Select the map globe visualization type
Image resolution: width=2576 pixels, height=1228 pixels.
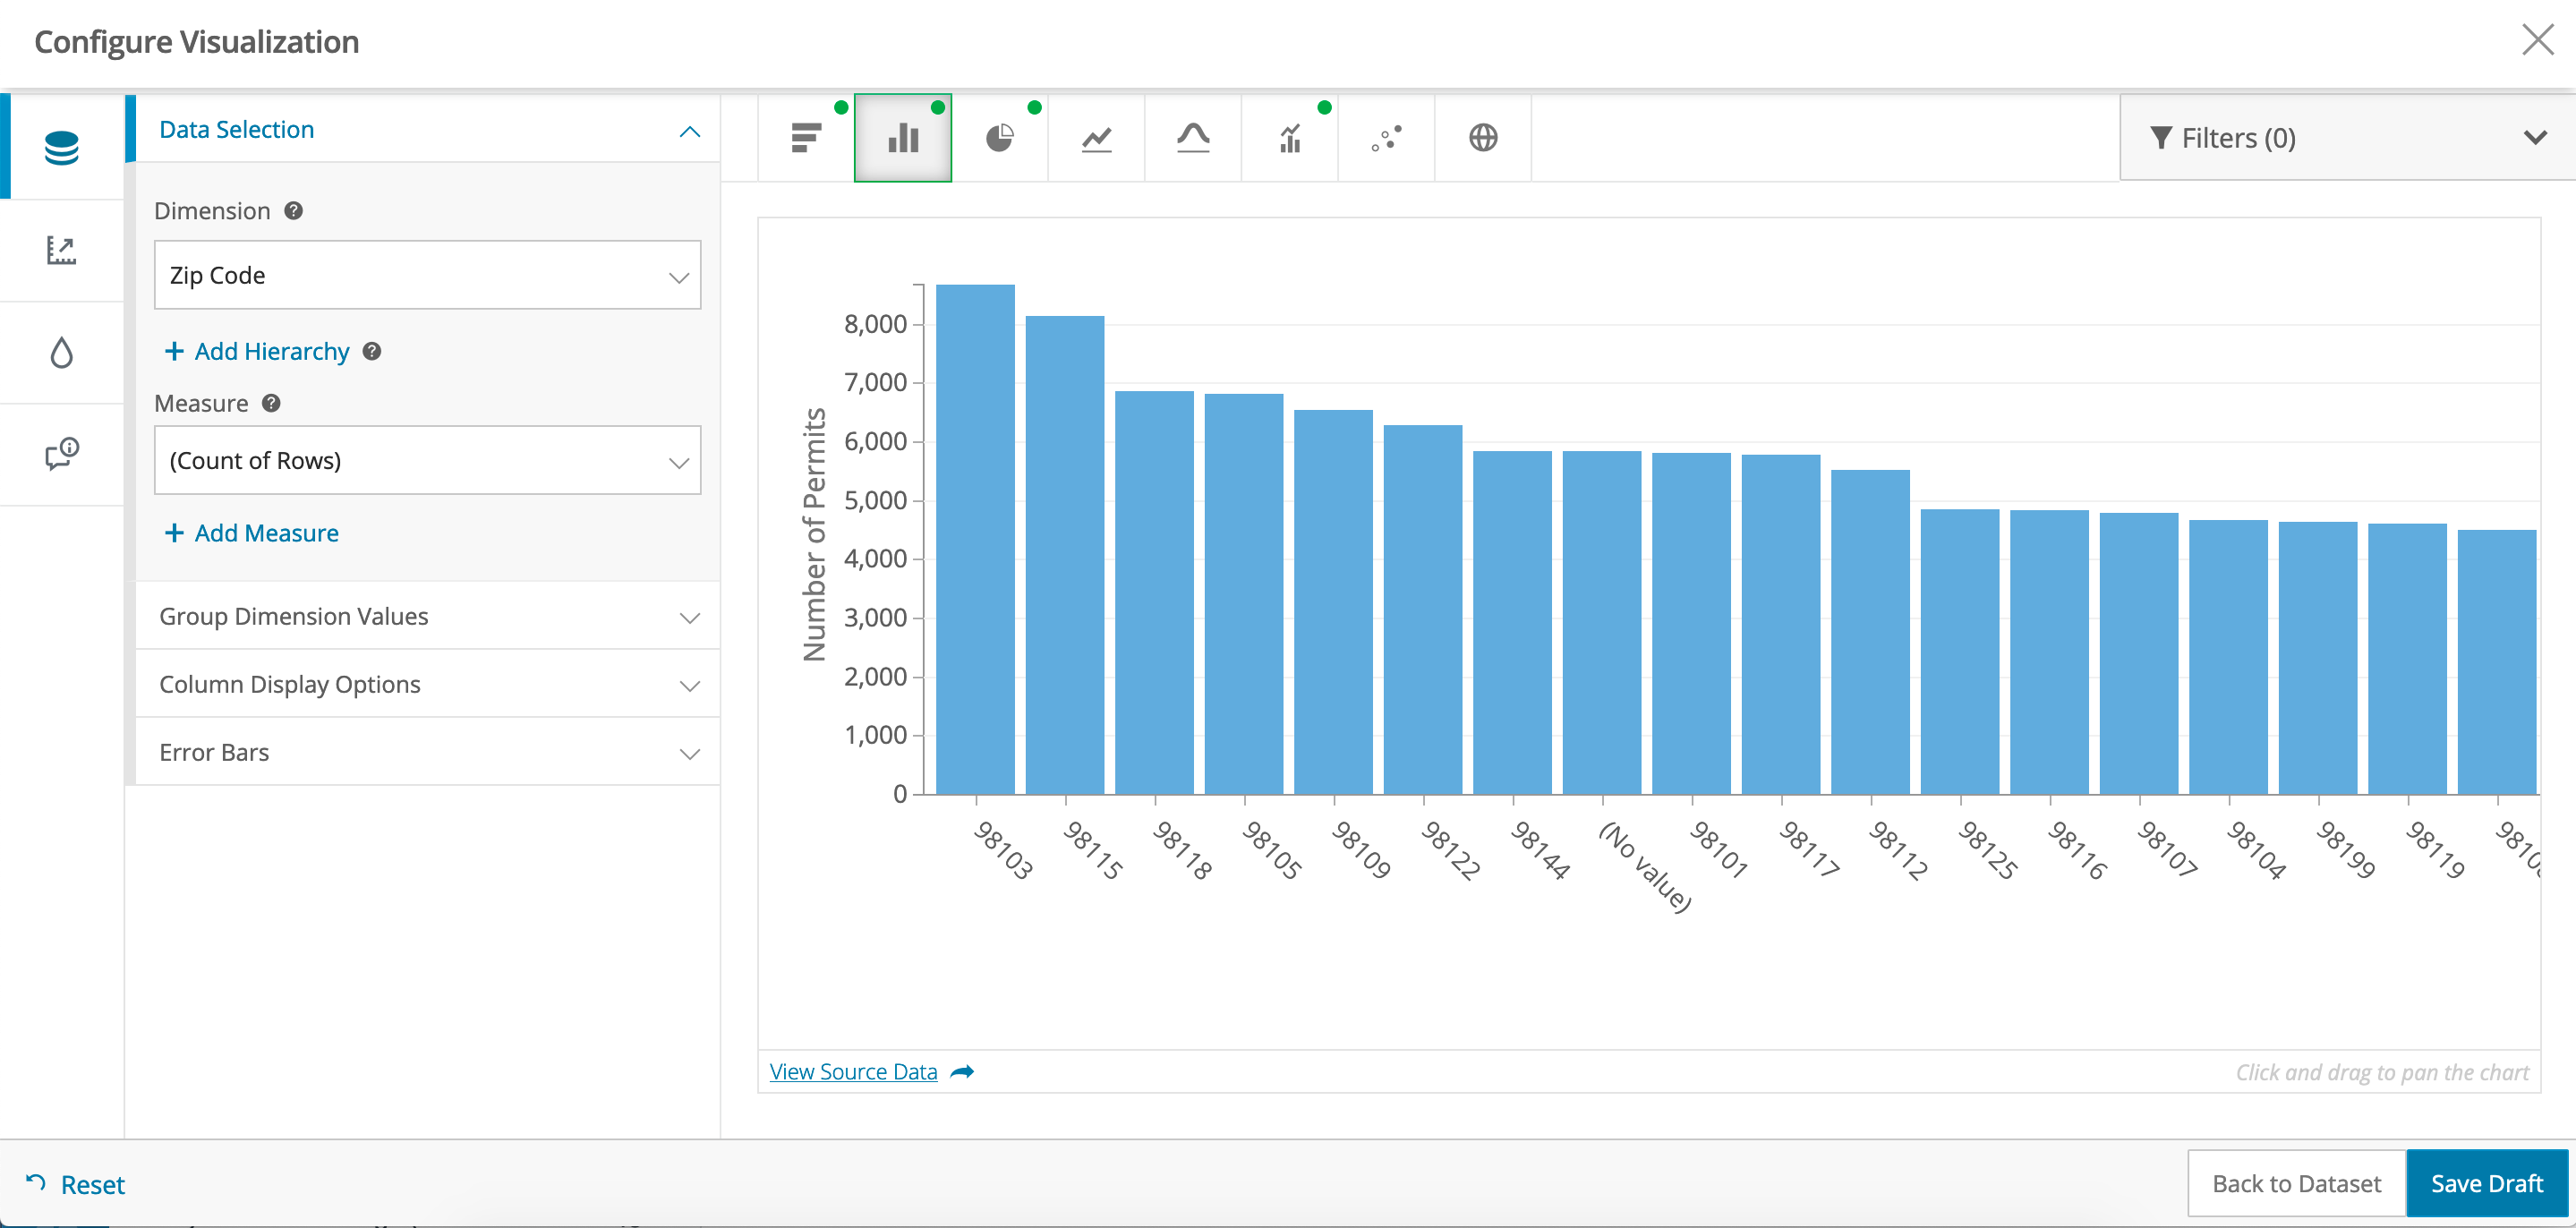pos(1483,138)
